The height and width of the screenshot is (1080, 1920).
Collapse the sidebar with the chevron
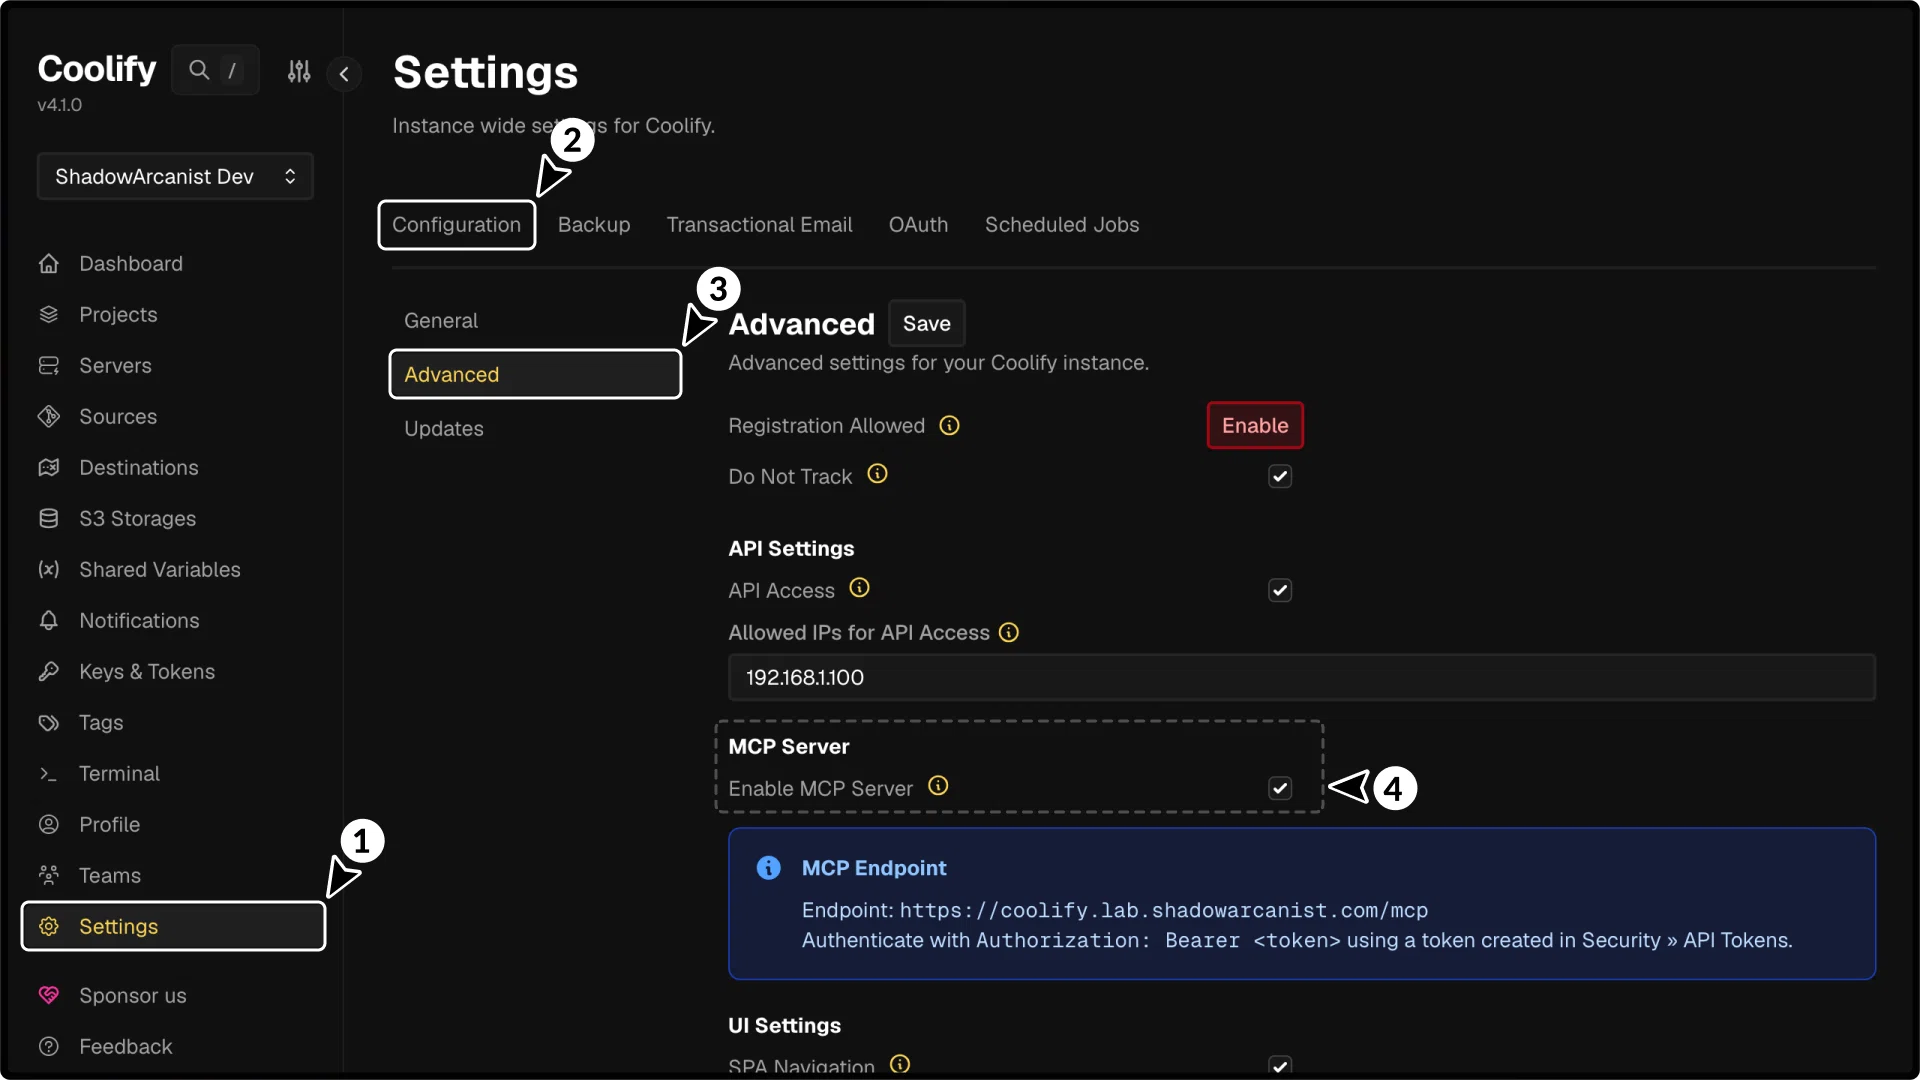coord(344,73)
